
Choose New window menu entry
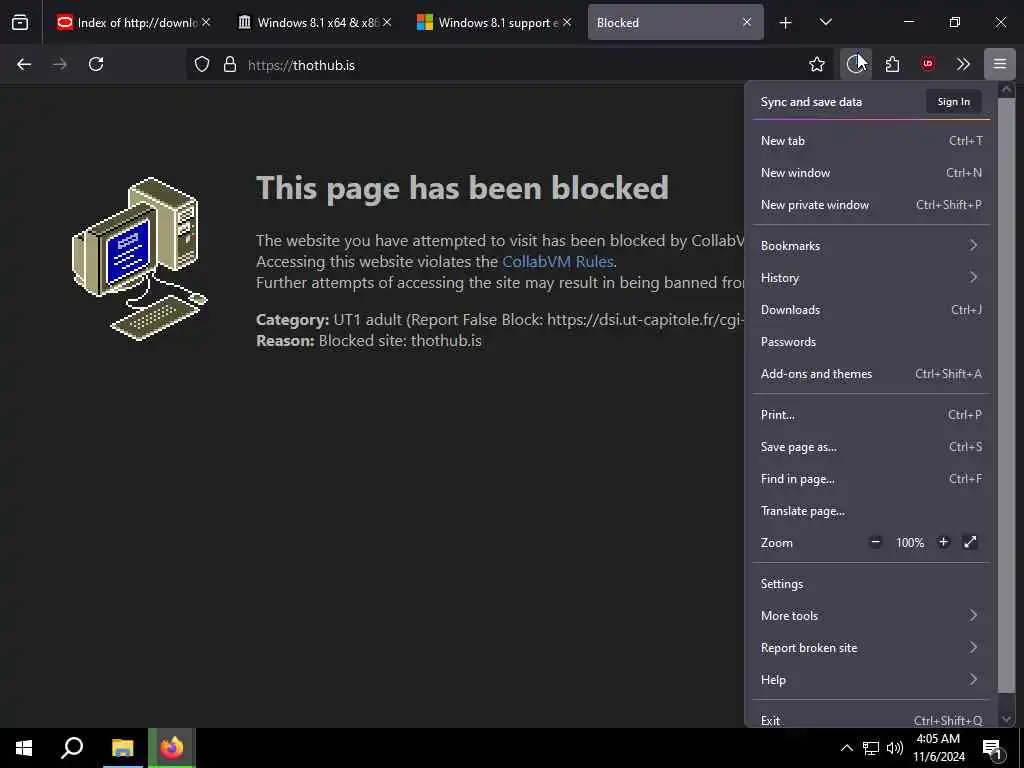(871, 172)
